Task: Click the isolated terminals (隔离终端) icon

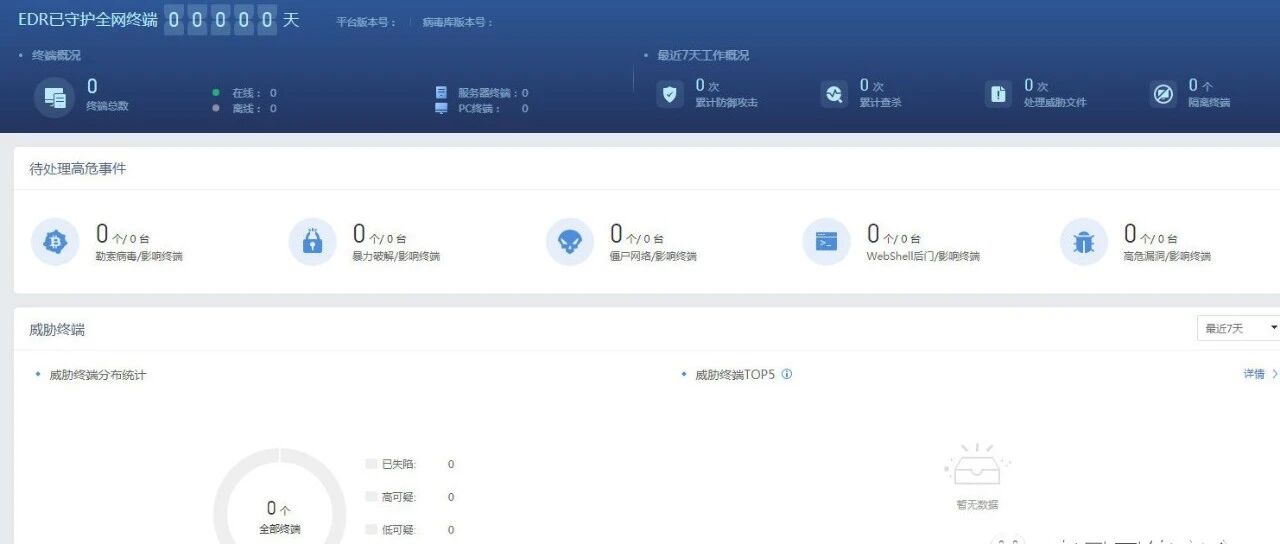Action: pos(1163,94)
